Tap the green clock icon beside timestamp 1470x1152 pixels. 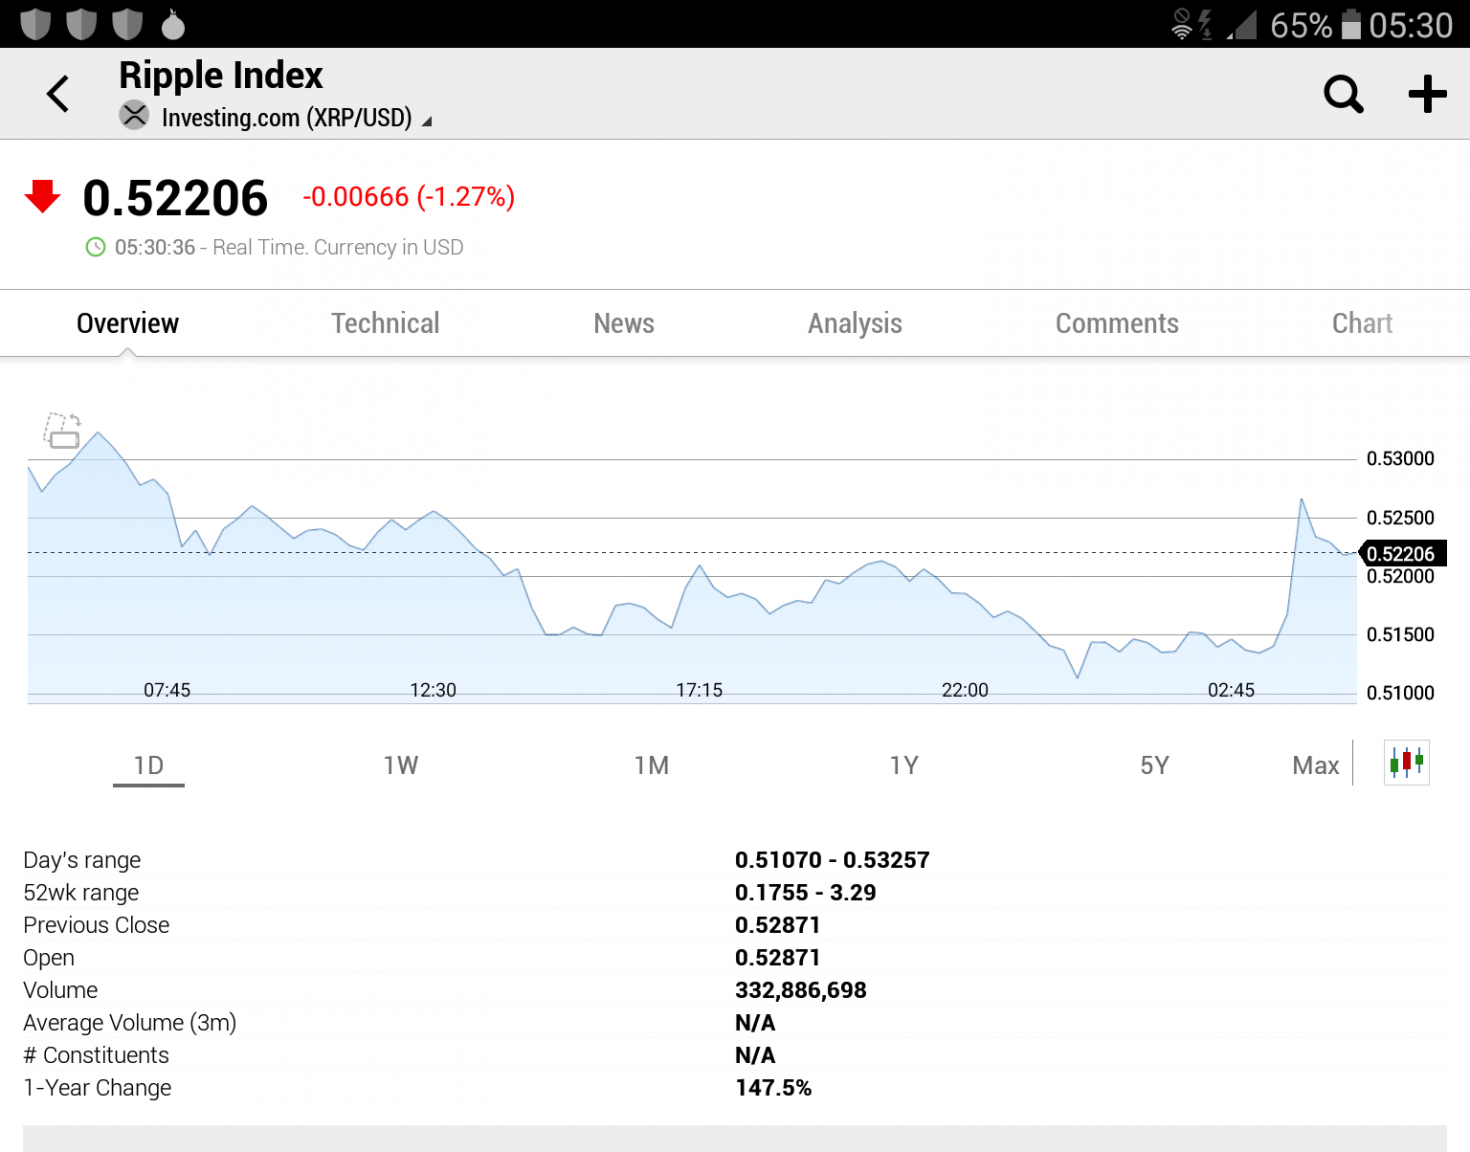click(x=95, y=247)
